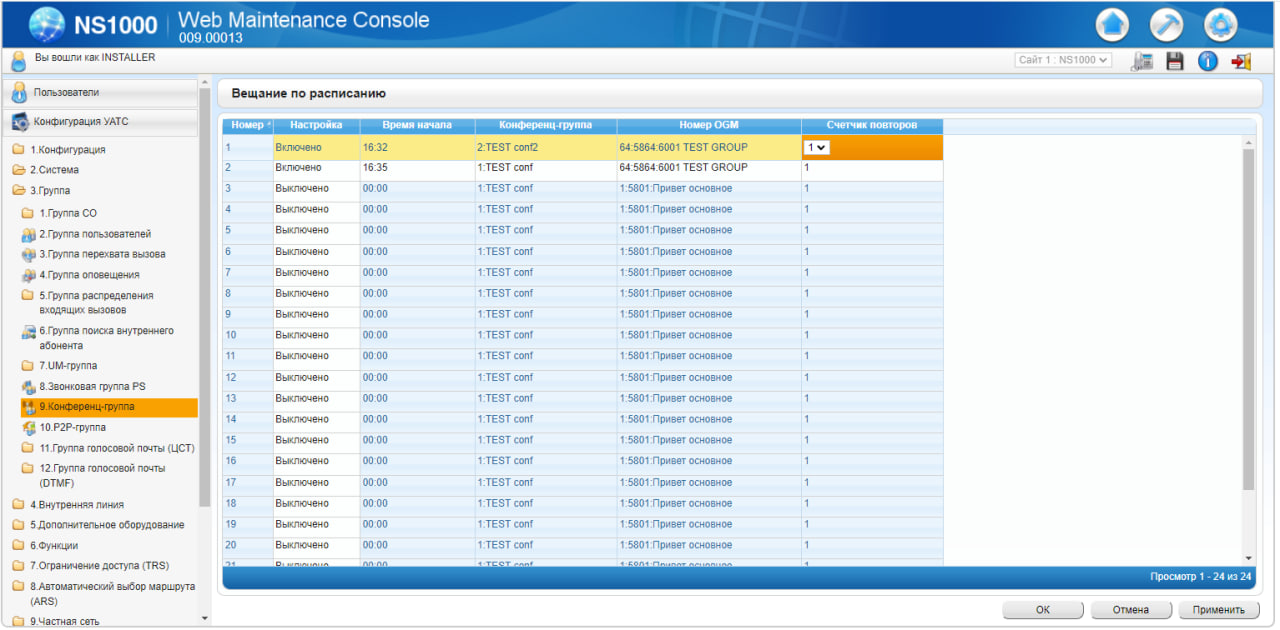Click the ОК button

(1043, 609)
